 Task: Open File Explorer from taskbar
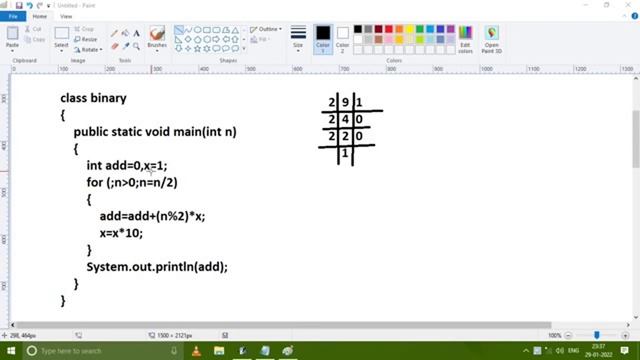pos(219,351)
